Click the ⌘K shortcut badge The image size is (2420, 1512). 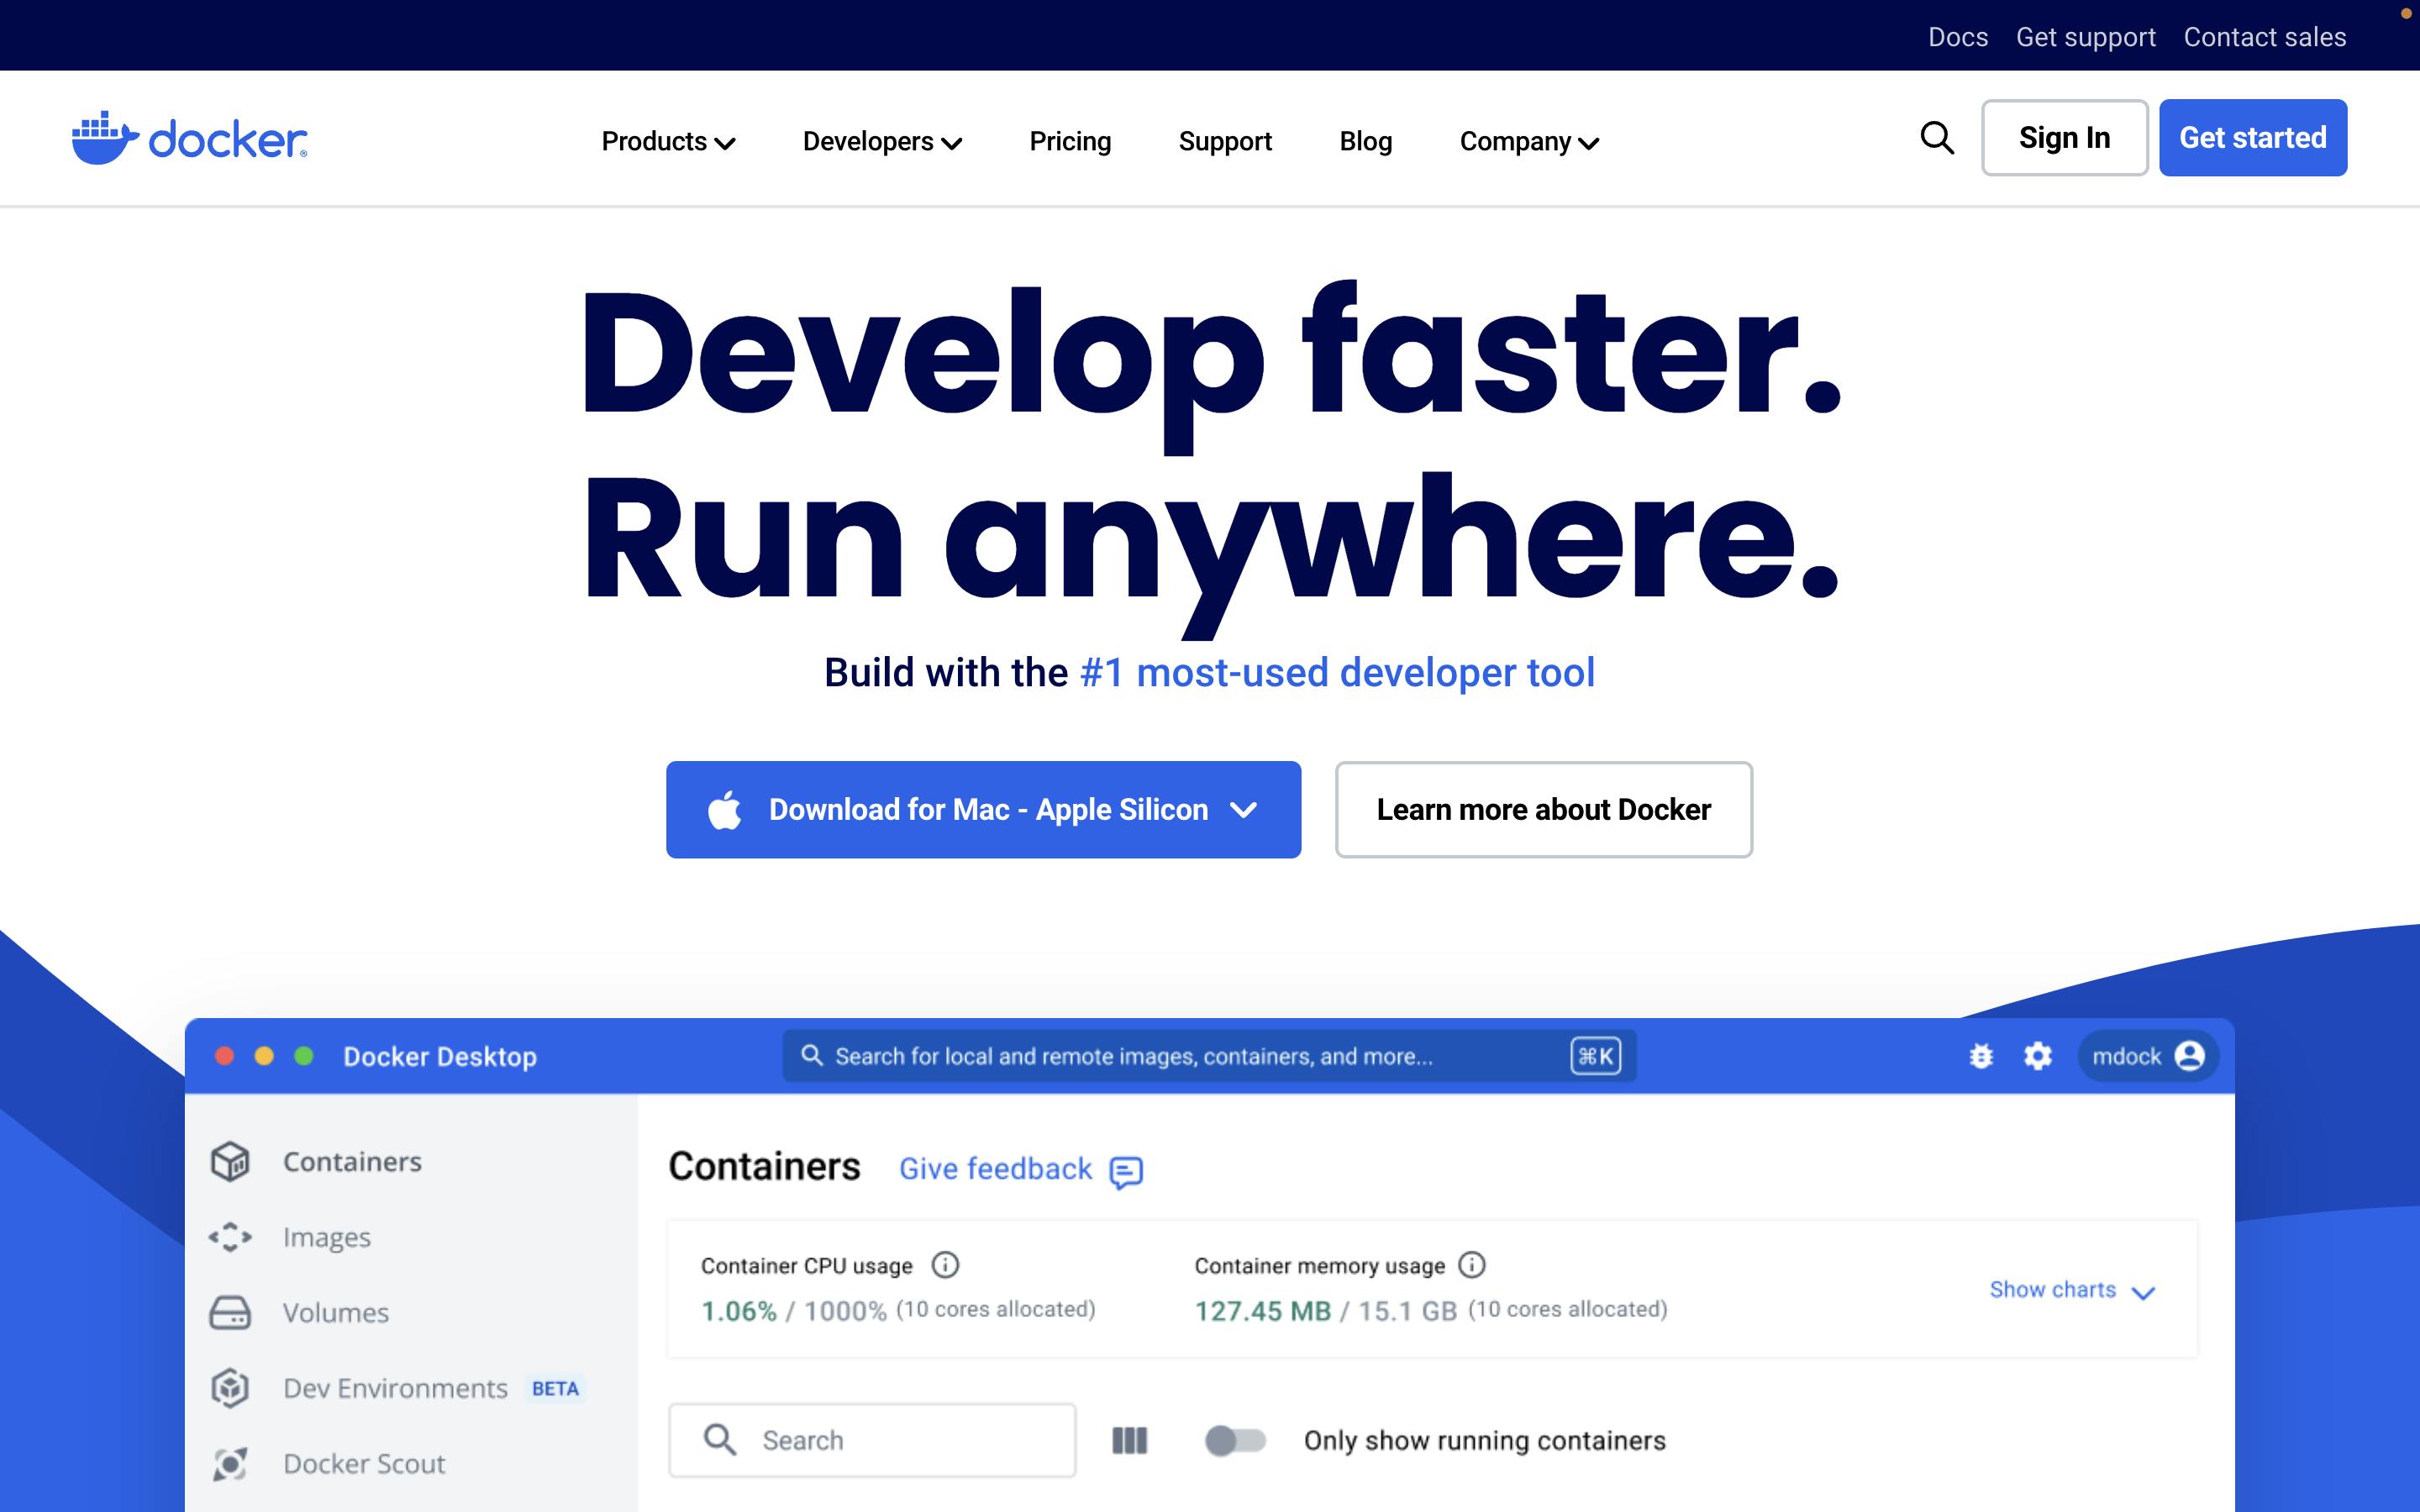(1596, 1056)
